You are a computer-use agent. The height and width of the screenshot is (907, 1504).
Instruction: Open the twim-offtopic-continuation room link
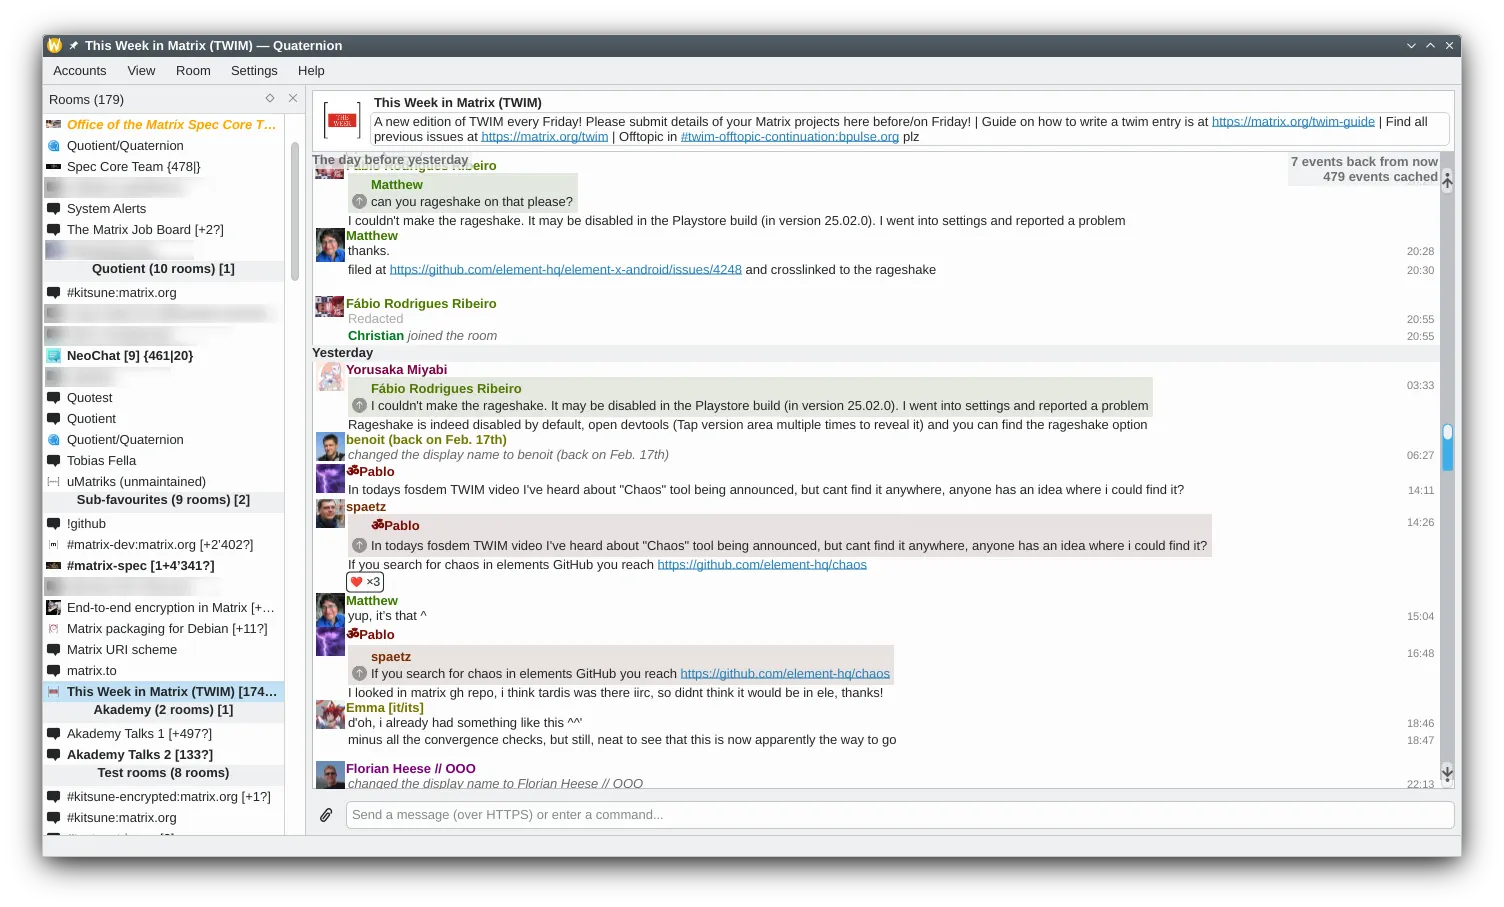click(789, 137)
